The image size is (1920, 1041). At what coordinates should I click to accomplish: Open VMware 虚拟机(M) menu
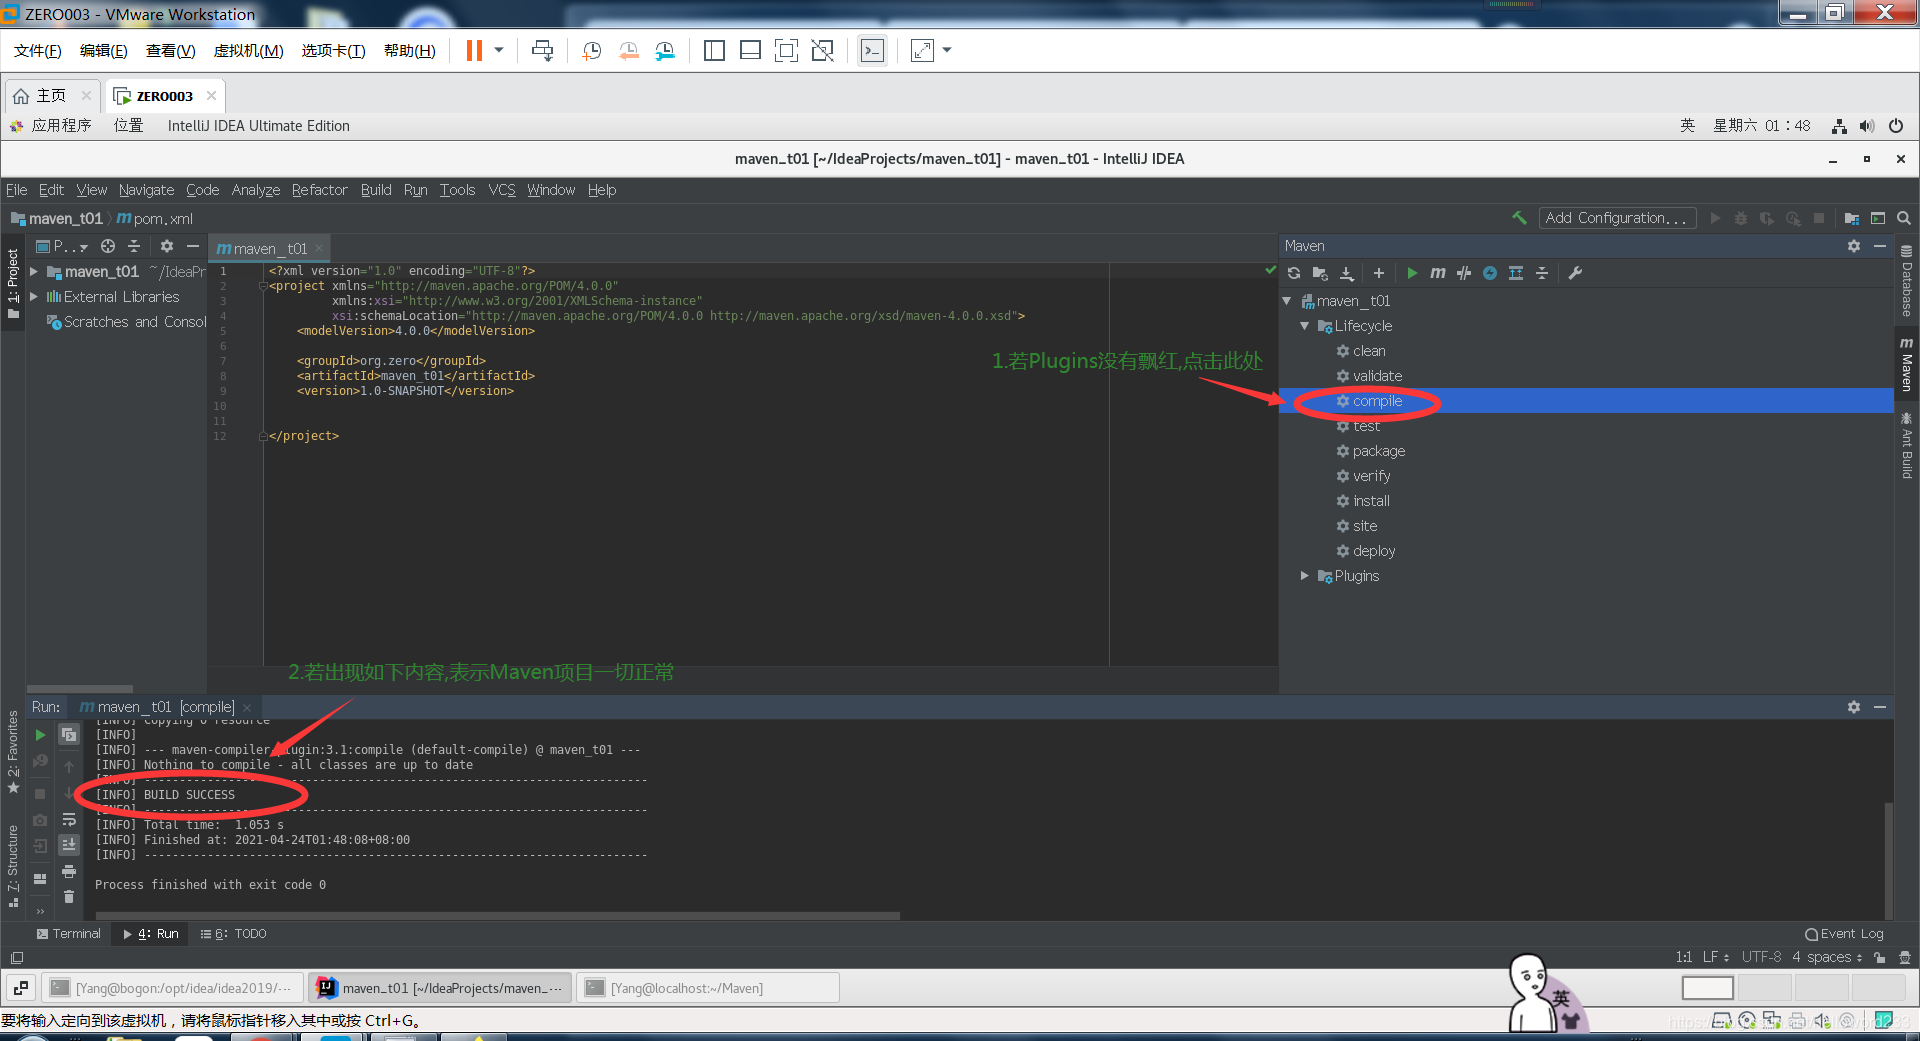point(248,51)
